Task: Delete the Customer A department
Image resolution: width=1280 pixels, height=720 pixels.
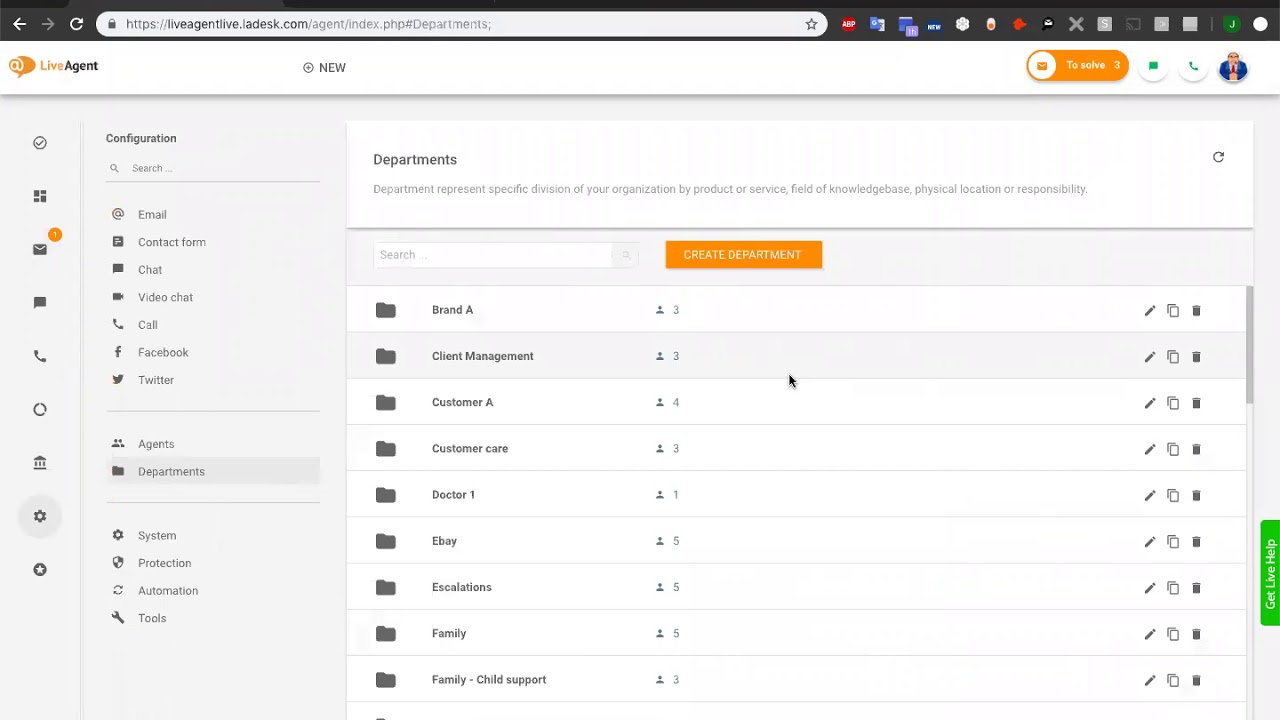Action: click(x=1196, y=403)
